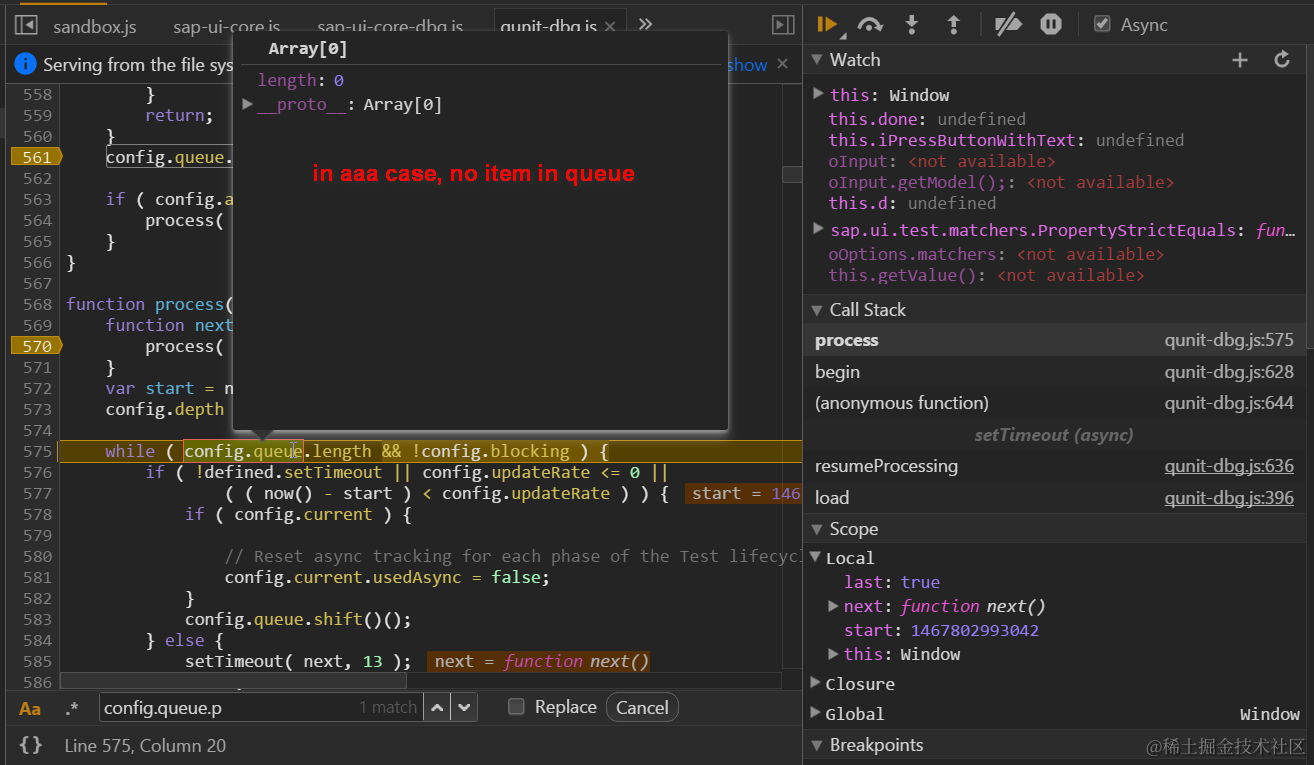This screenshot has width=1314, height=765.
Task: Click 'this.d: undefined' watch entry
Action: coord(912,203)
